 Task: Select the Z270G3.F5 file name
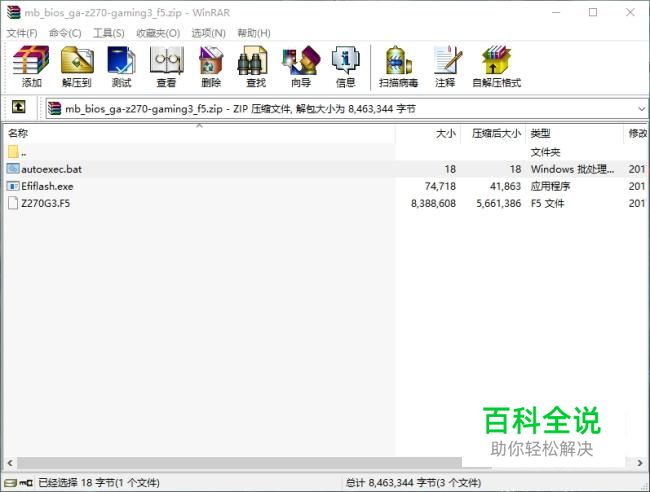(x=46, y=203)
